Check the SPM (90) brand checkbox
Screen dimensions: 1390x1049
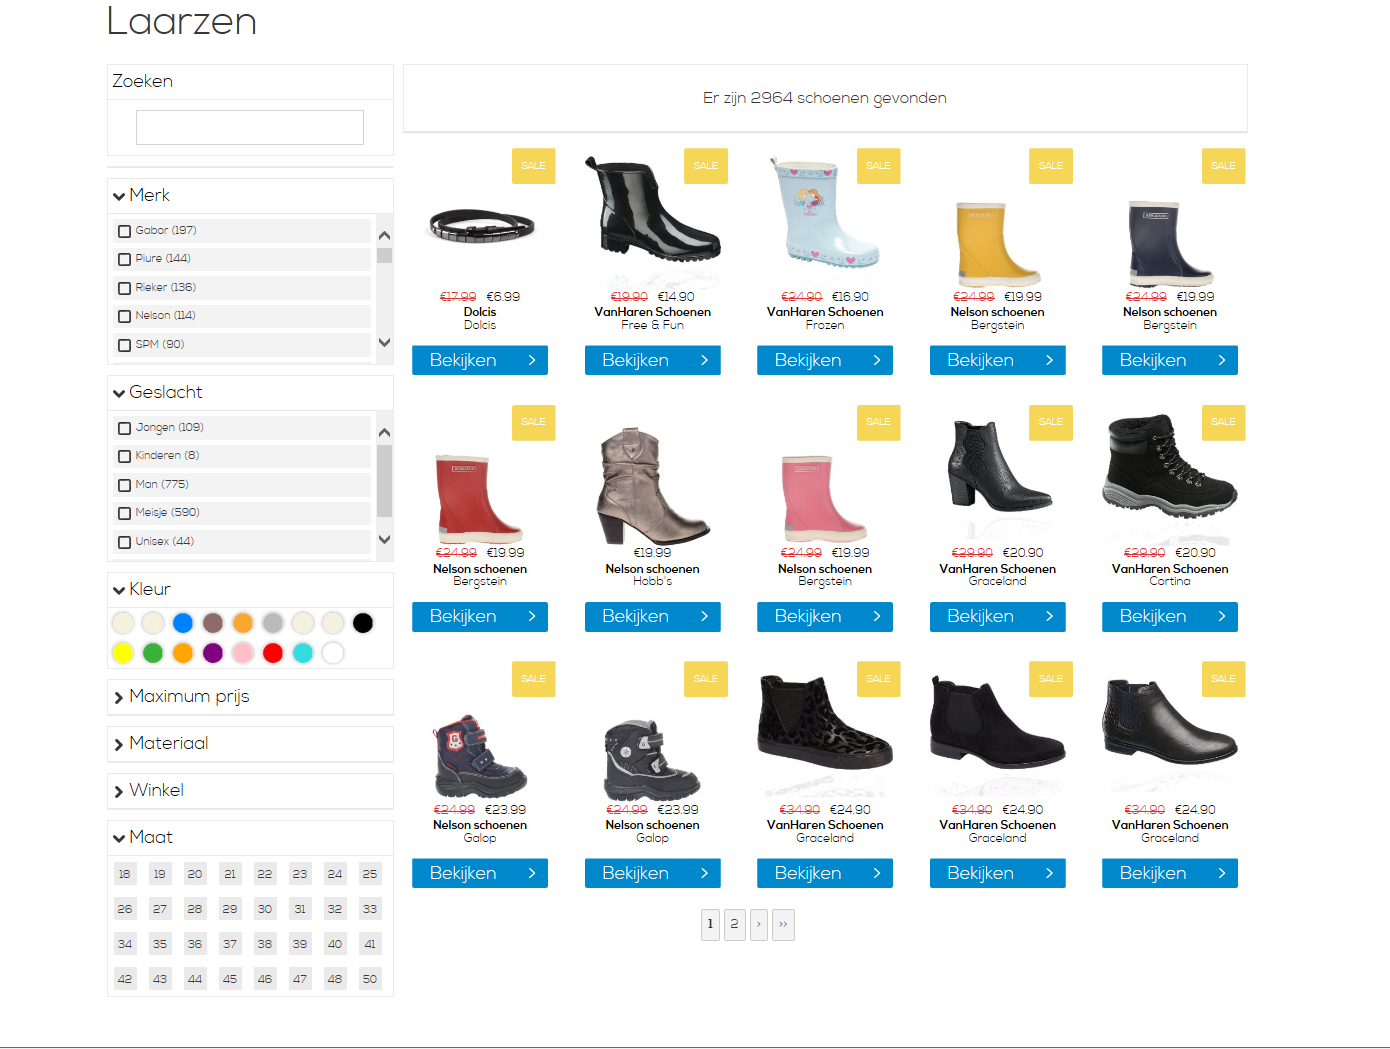(125, 345)
